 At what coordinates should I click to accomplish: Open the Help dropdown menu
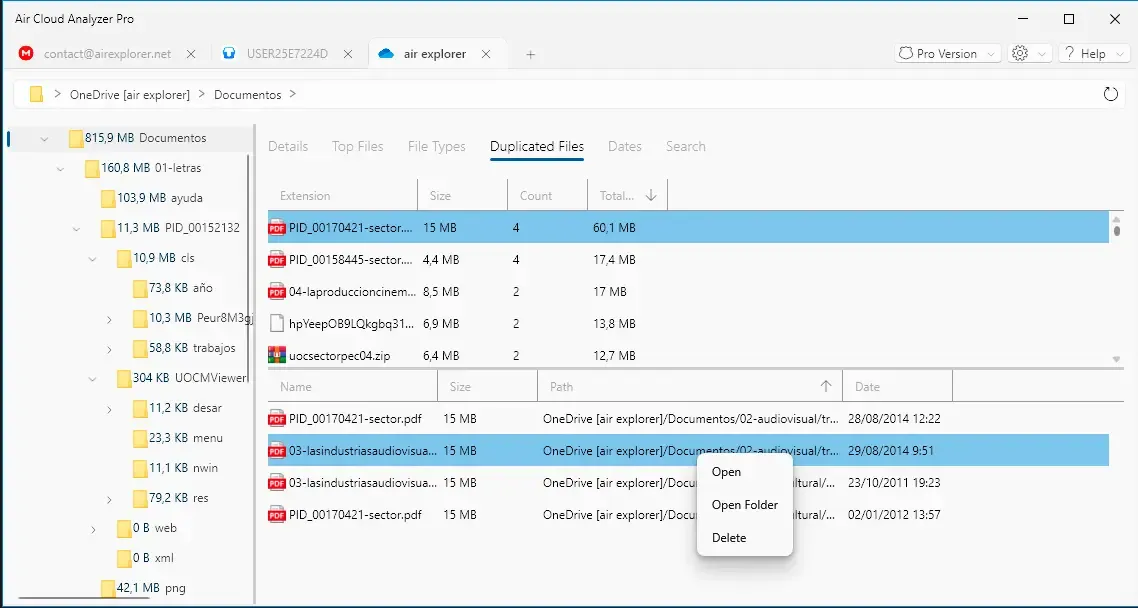coord(1094,54)
